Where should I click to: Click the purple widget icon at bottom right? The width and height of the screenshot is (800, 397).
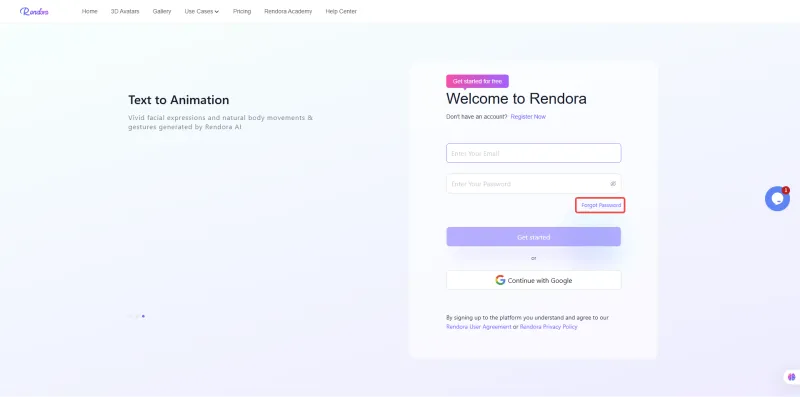tap(791, 377)
